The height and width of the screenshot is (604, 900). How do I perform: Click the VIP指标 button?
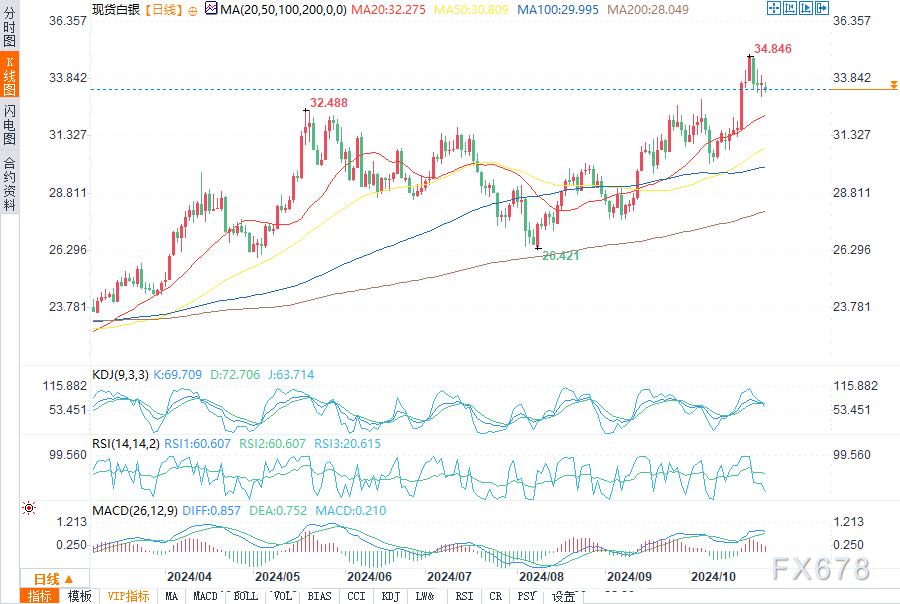pyautogui.click(x=129, y=596)
